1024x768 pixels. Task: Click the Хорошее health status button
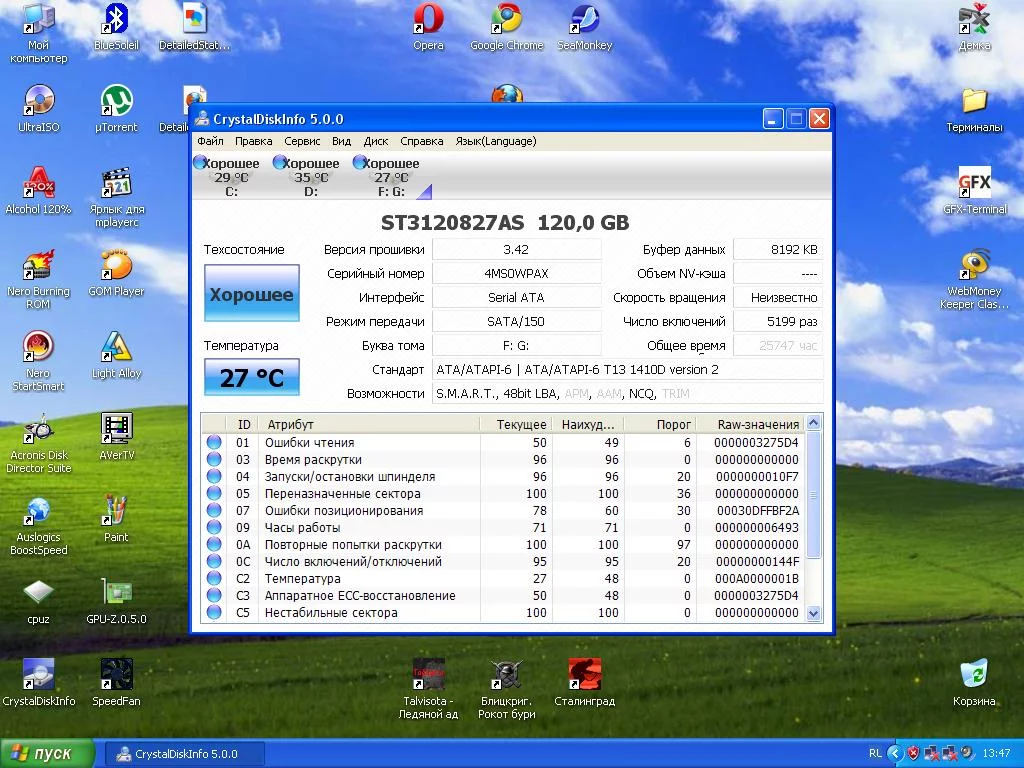252,294
